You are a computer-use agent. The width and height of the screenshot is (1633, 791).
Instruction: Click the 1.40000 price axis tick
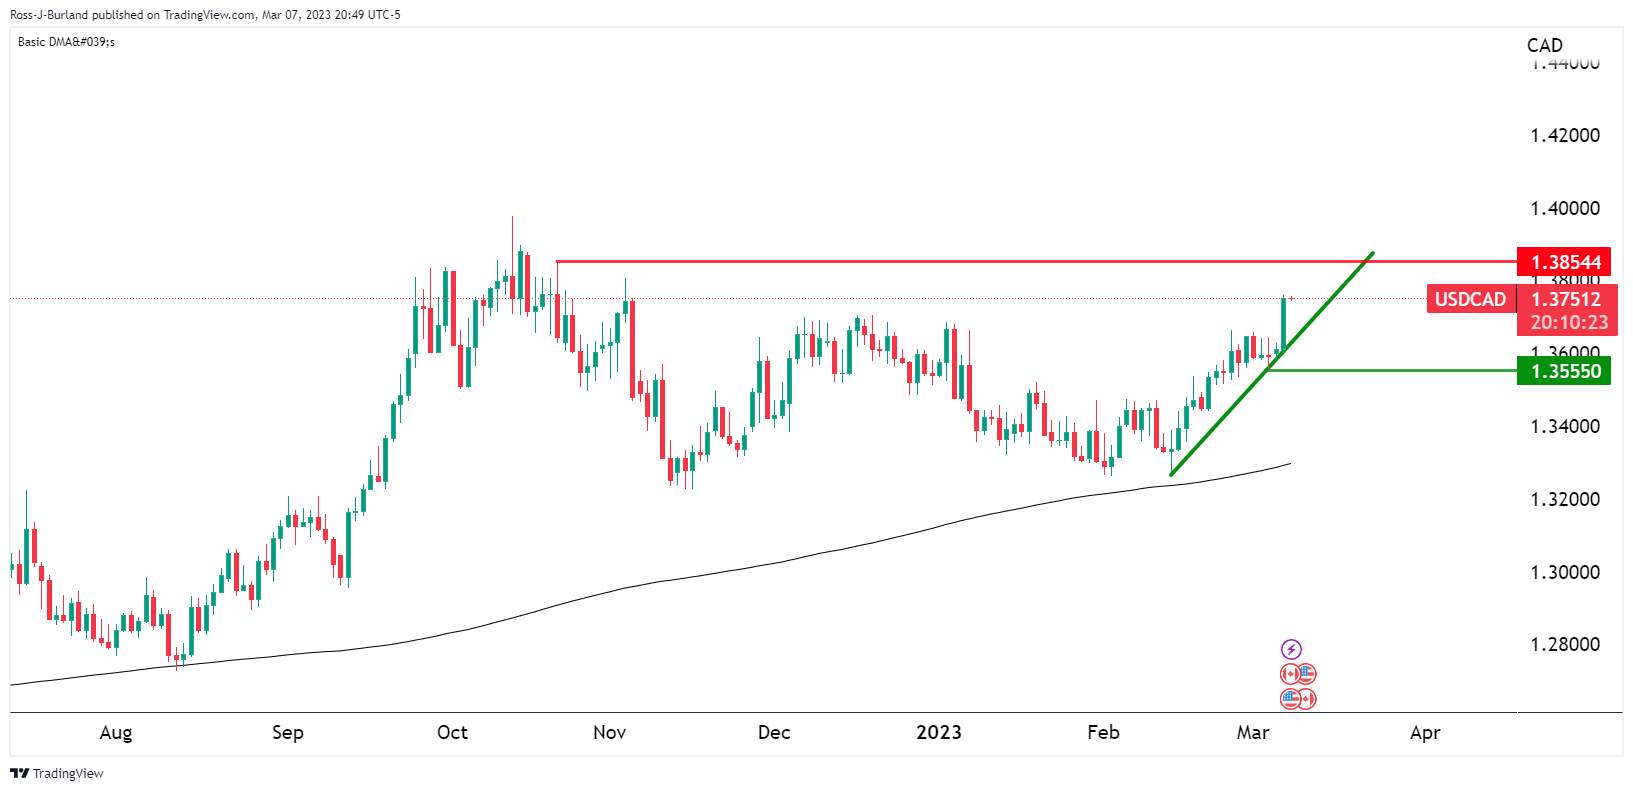(x=1564, y=208)
